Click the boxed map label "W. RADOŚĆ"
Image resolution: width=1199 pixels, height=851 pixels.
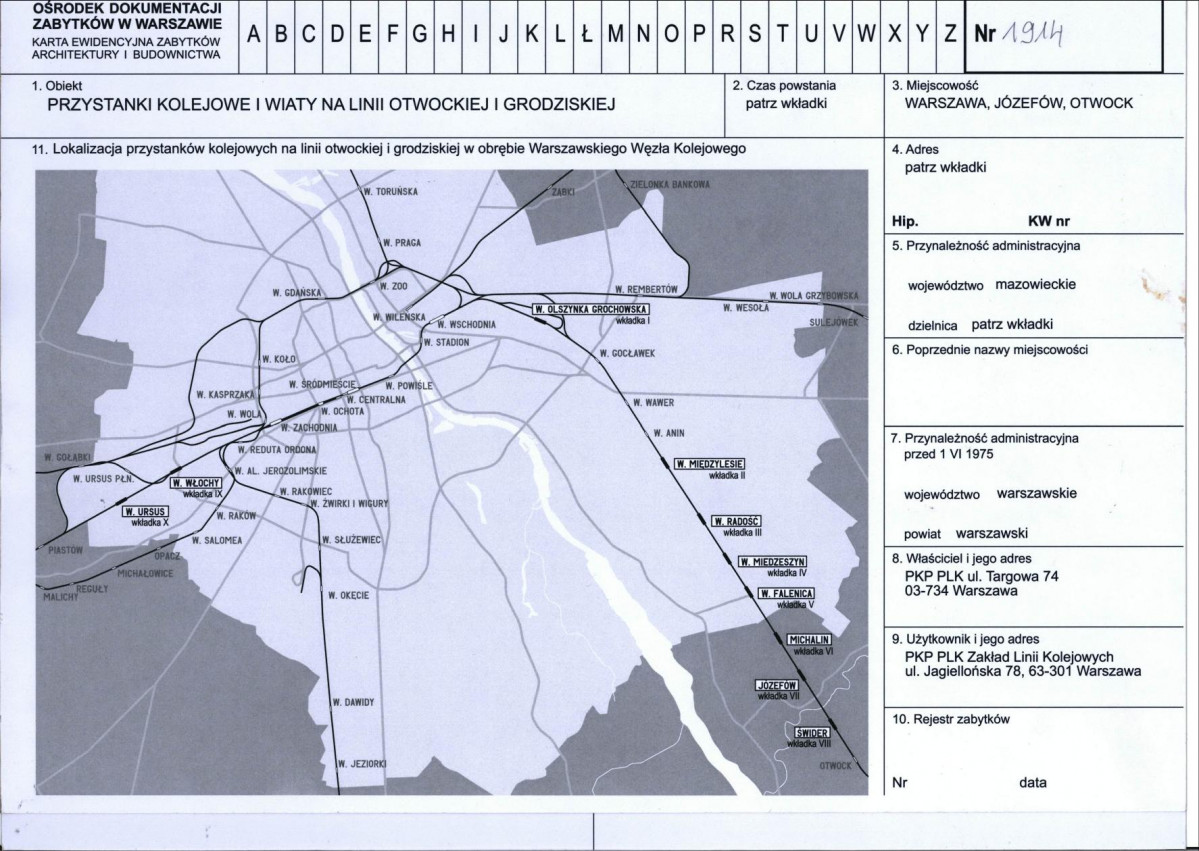tap(736, 521)
